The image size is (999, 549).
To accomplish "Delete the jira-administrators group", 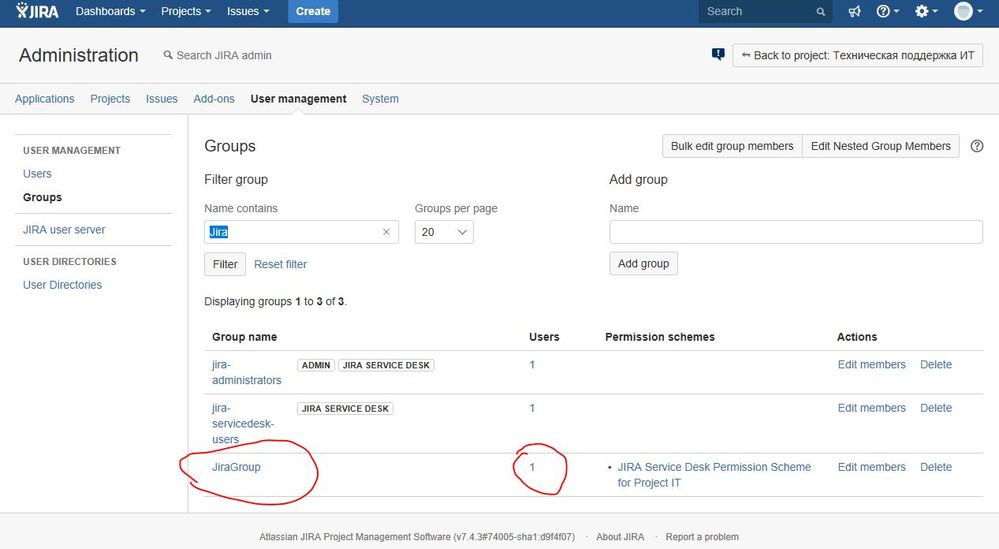I will coord(936,364).
